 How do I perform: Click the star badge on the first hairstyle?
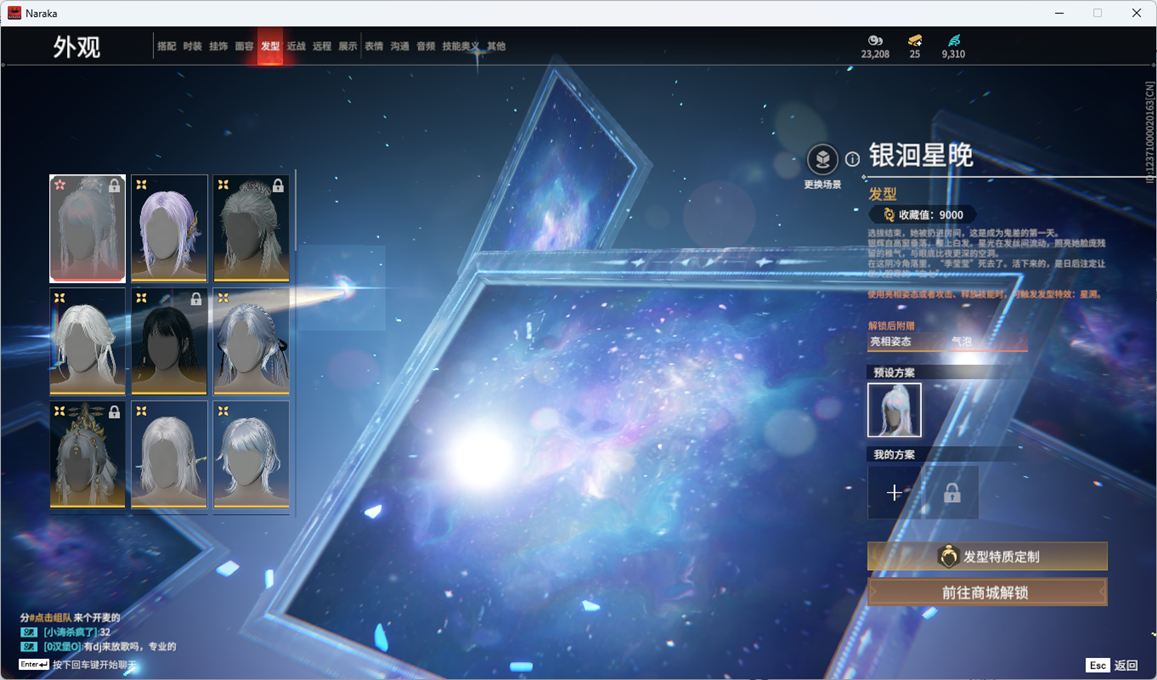[60, 184]
